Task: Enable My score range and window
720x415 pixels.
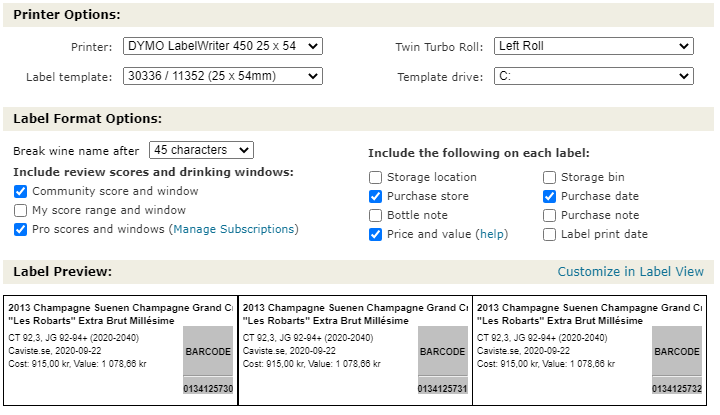Action: tap(20, 210)
